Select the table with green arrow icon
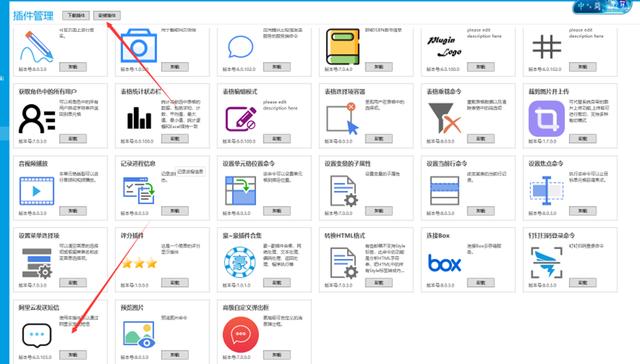Viewport: 640px width, 364px height. point(241,191)
